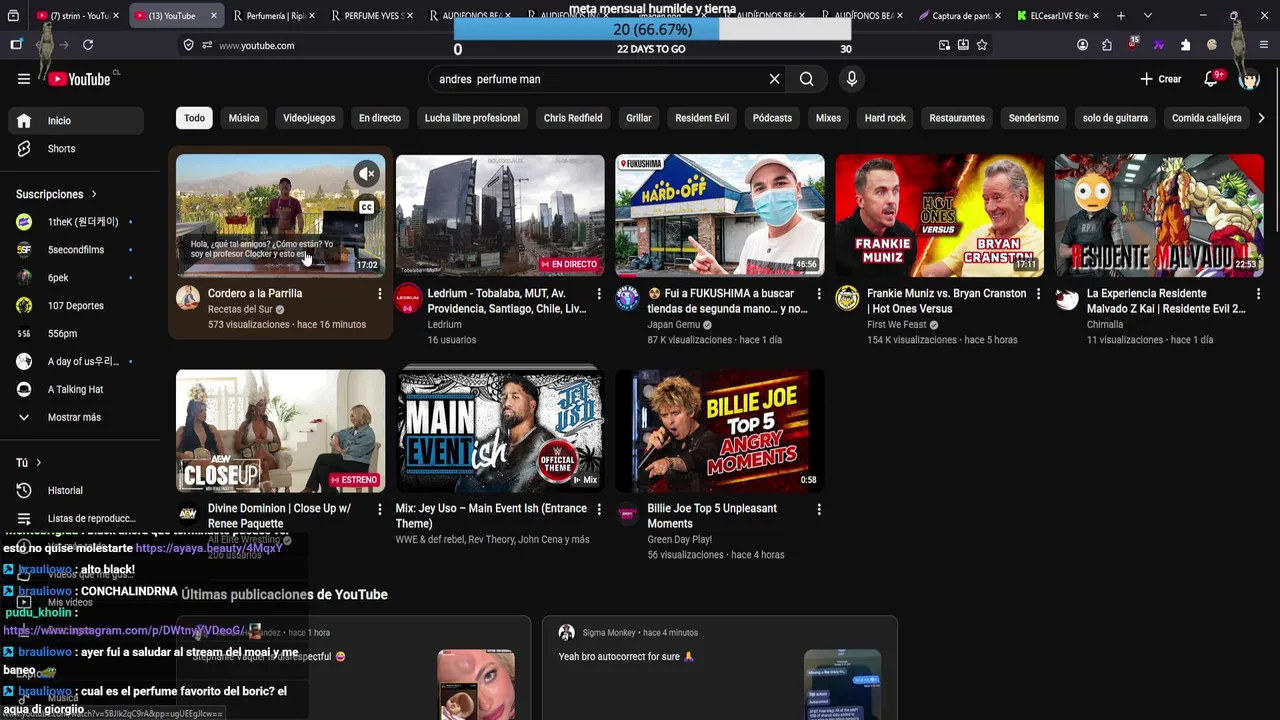Open the 556pm subscription

click(x=76, y=333)
